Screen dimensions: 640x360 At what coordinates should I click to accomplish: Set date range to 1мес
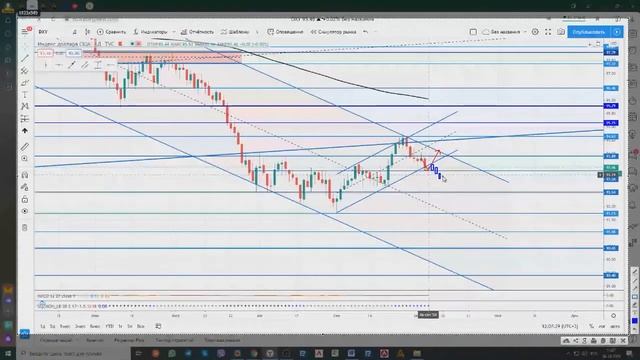coord(64,326)
